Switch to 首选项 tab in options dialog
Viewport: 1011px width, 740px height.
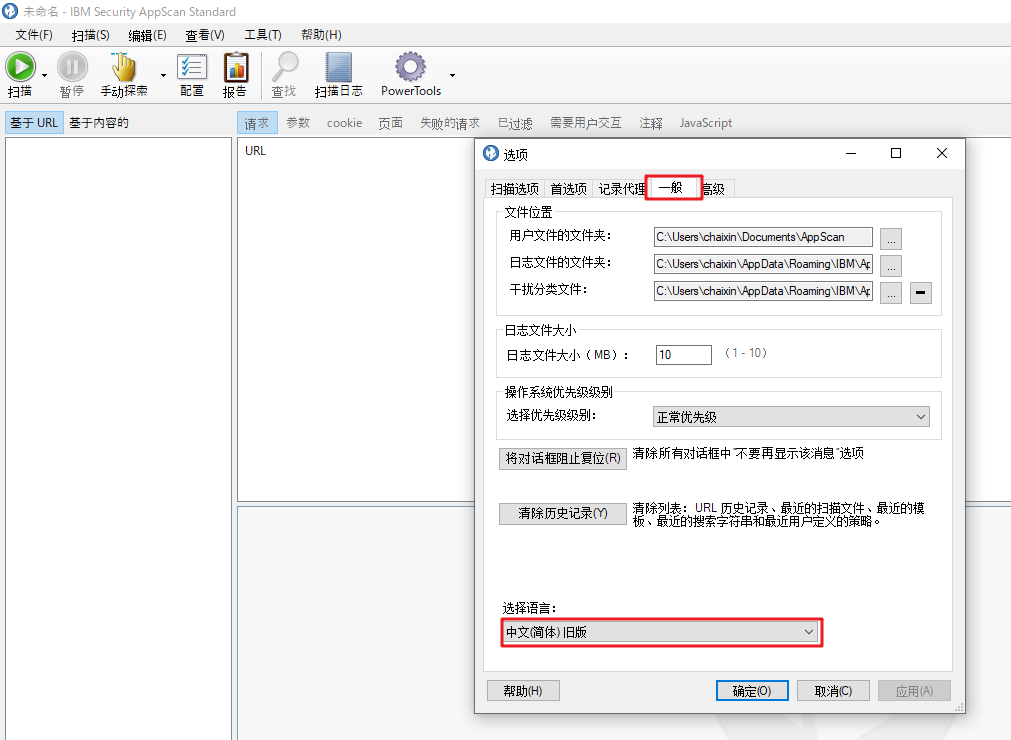(x=568, y=189)
